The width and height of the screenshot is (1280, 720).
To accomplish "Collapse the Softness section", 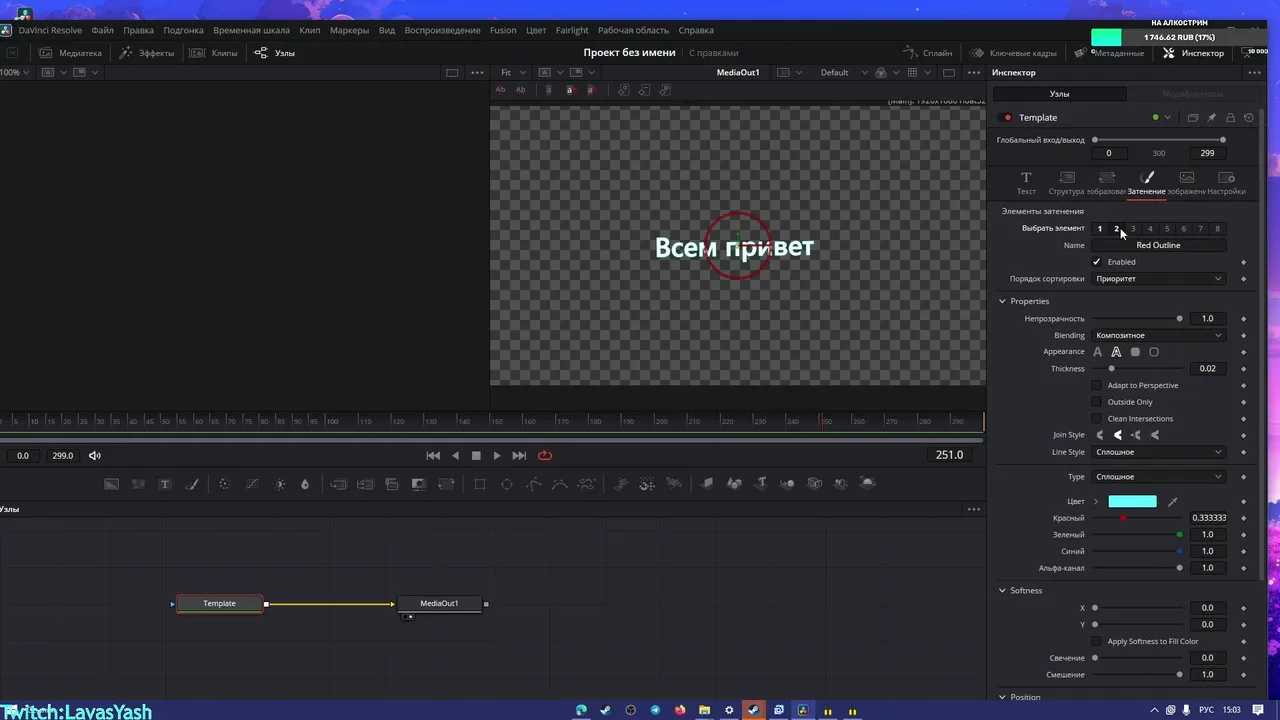I will coord(1003,590).
